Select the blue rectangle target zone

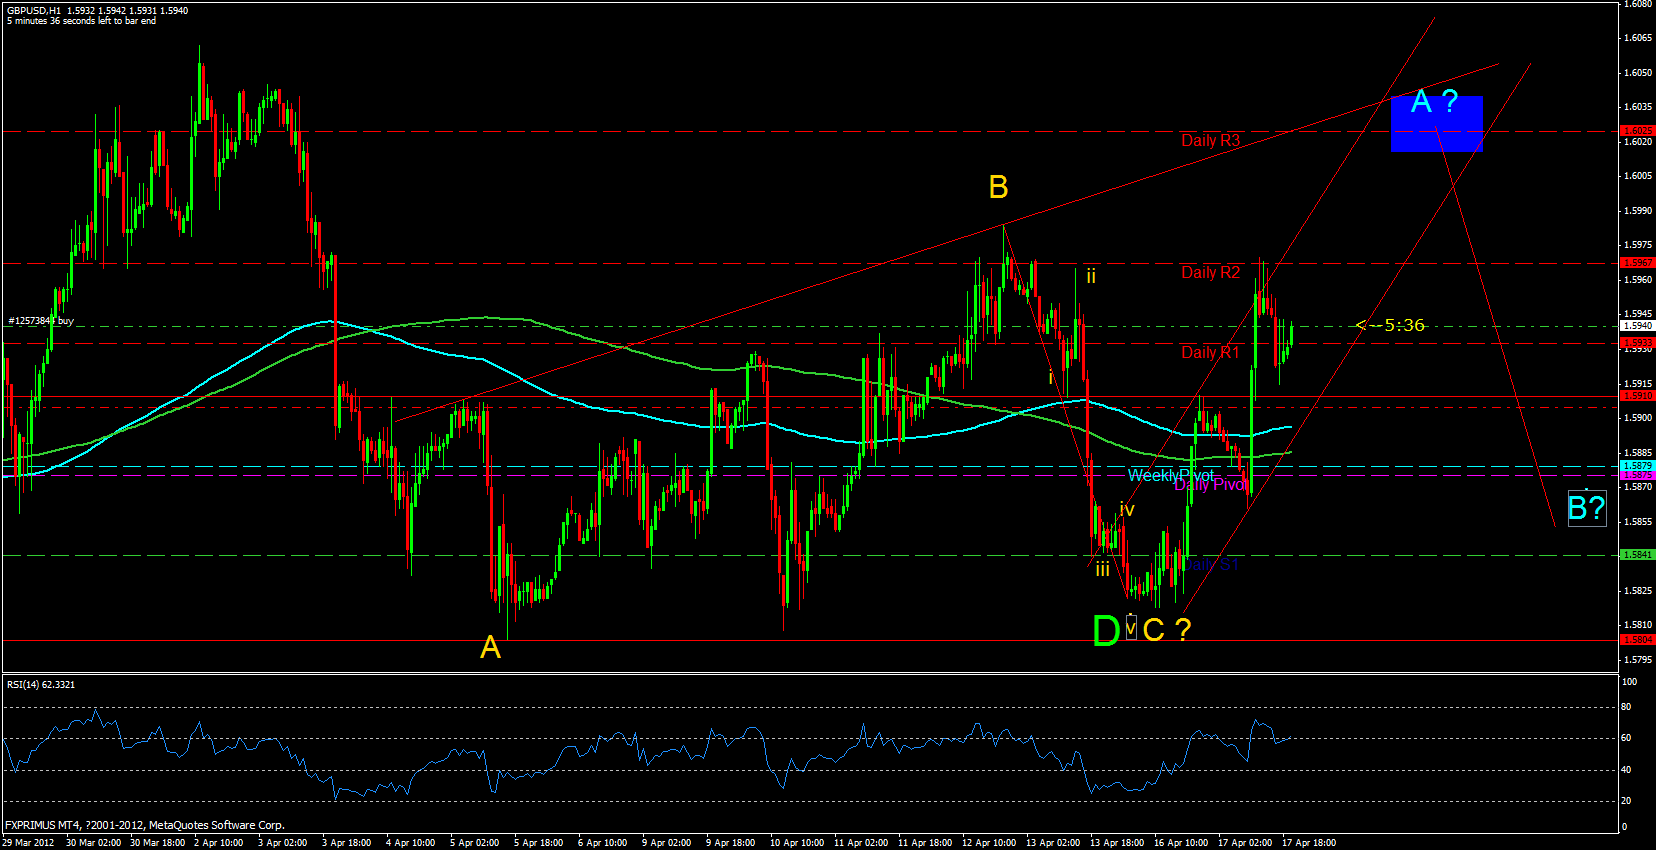1436,124
